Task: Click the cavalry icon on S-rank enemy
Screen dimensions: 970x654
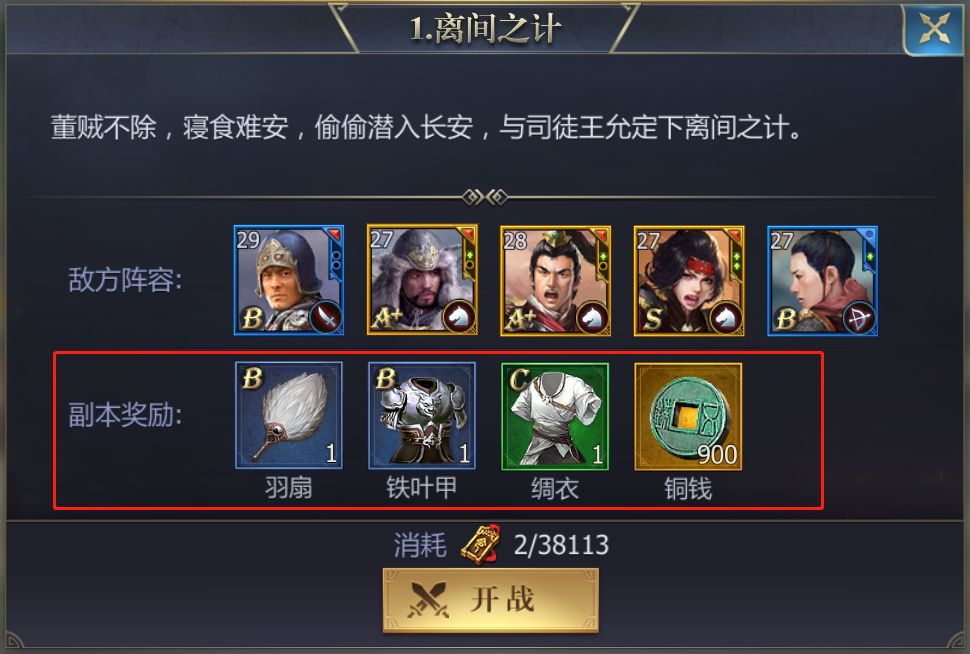Action: [x=726, y=317]
